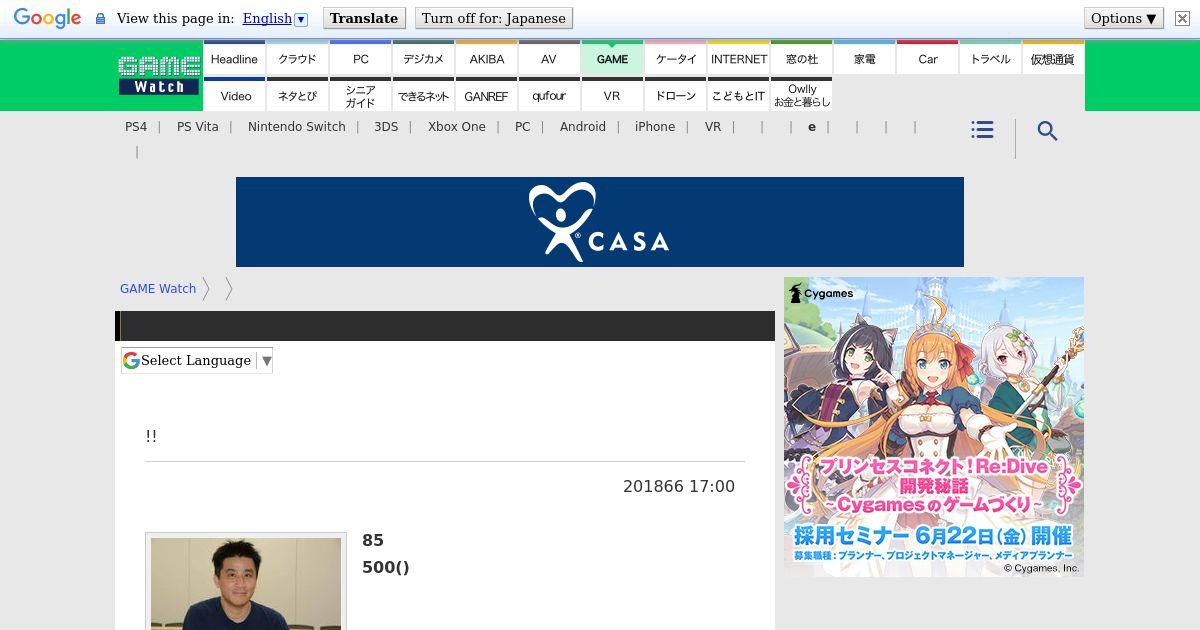The width and height of the screenshot is (1200, 630).
Task: Click the CASA banner advertisement
Action: coord(600,222)
